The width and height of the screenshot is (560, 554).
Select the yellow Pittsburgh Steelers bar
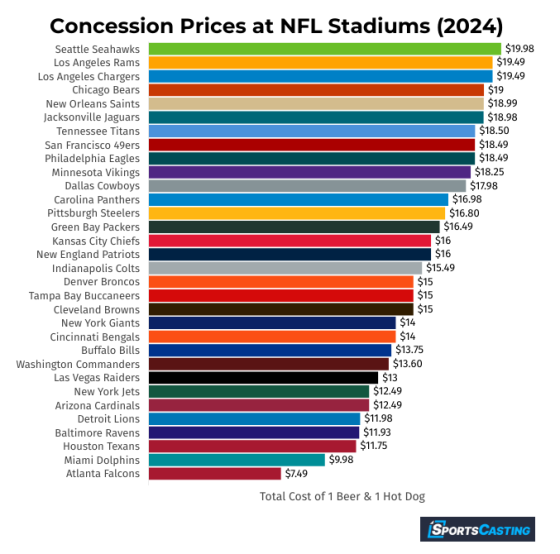[x=297, y=213]
